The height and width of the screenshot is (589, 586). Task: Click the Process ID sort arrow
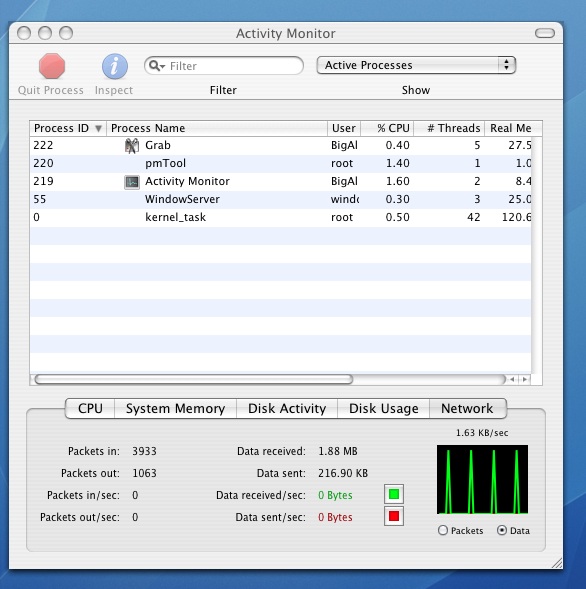(x=98, y=128)
